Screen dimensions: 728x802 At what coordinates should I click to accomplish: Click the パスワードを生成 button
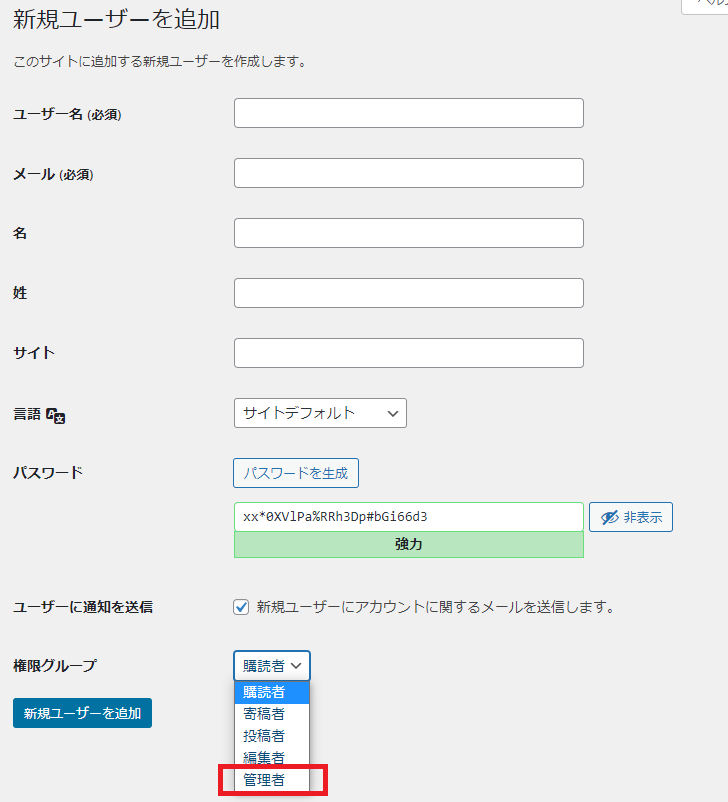coord(296,473)
